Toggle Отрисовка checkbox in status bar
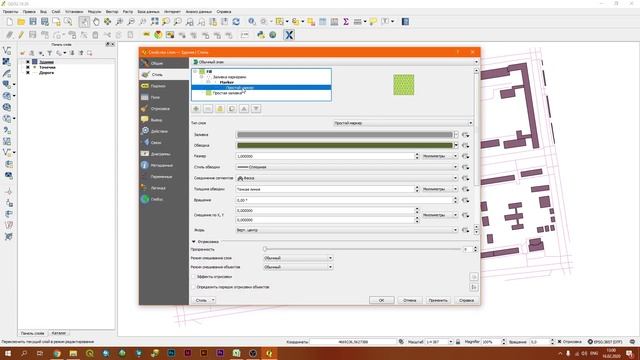The width and height of the screenshot is (640, 360). click(560, 342)
